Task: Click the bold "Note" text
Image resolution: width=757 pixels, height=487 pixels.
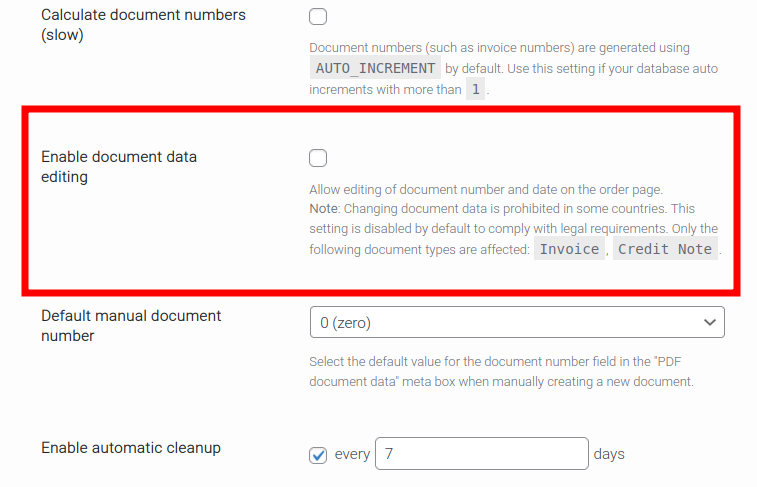Action: pyautogui.click(x=324, y=209)
